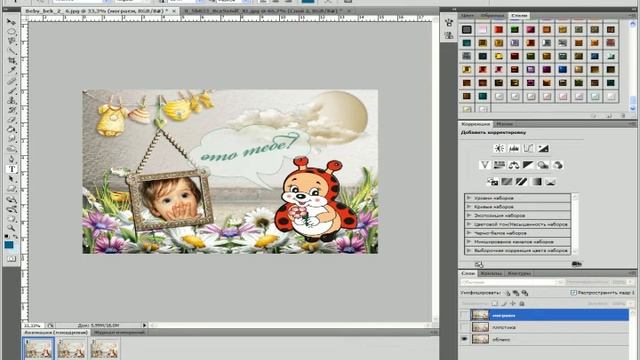The image size is (640, 360).
Task: Switch to the second document tab
Action: point(263,11)
